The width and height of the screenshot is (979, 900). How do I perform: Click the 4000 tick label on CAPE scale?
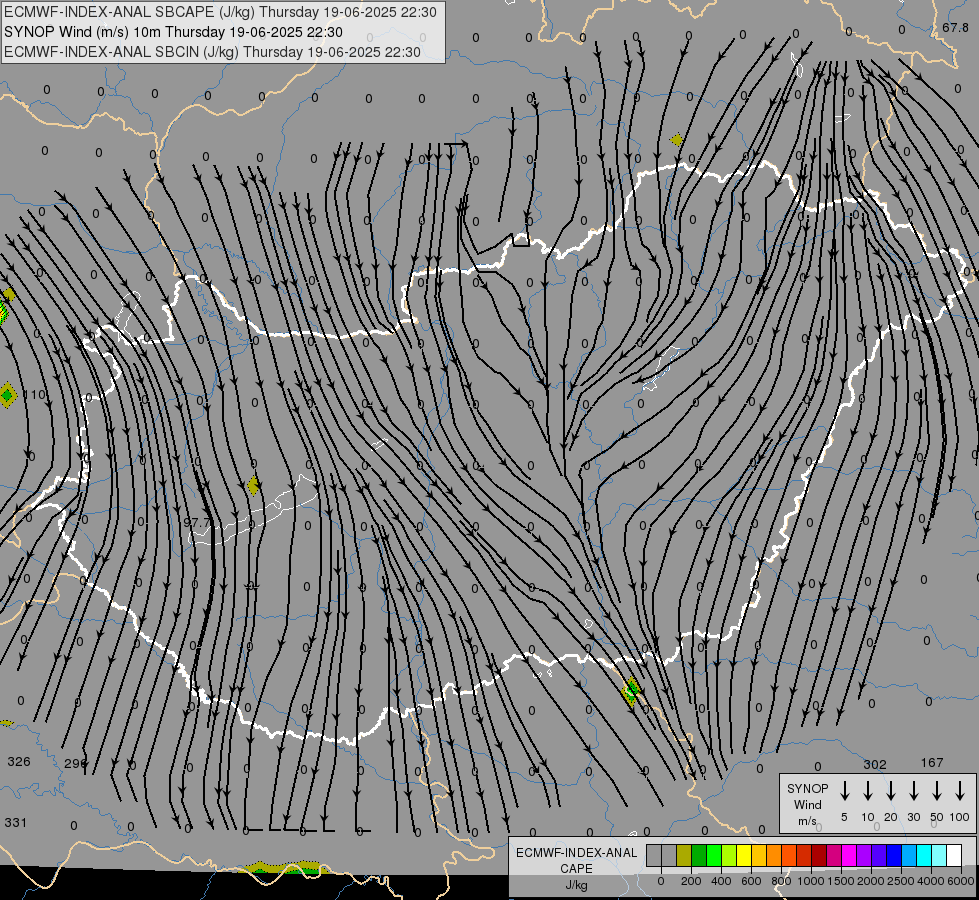point(930,881)
